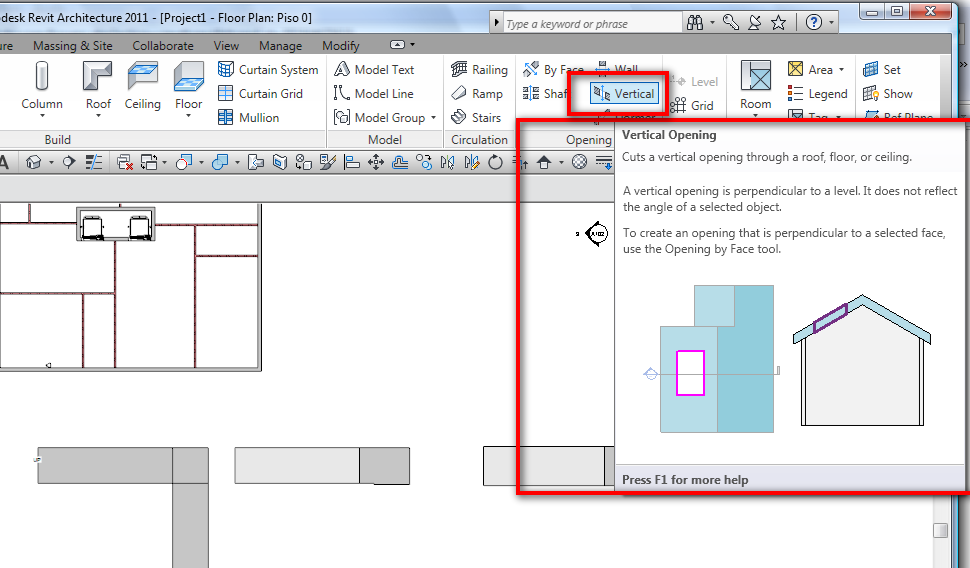Screen dimensions: 970x568
Task: Toggle Thin Lines display
Action: coord(93,162)
